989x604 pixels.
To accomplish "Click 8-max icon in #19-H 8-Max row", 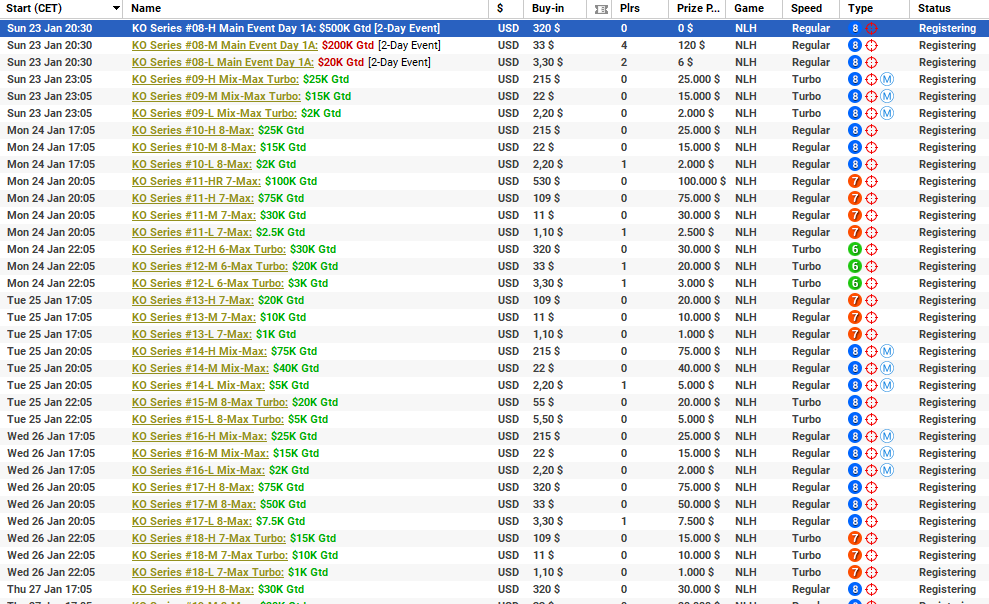I will [x=855, y=590].
